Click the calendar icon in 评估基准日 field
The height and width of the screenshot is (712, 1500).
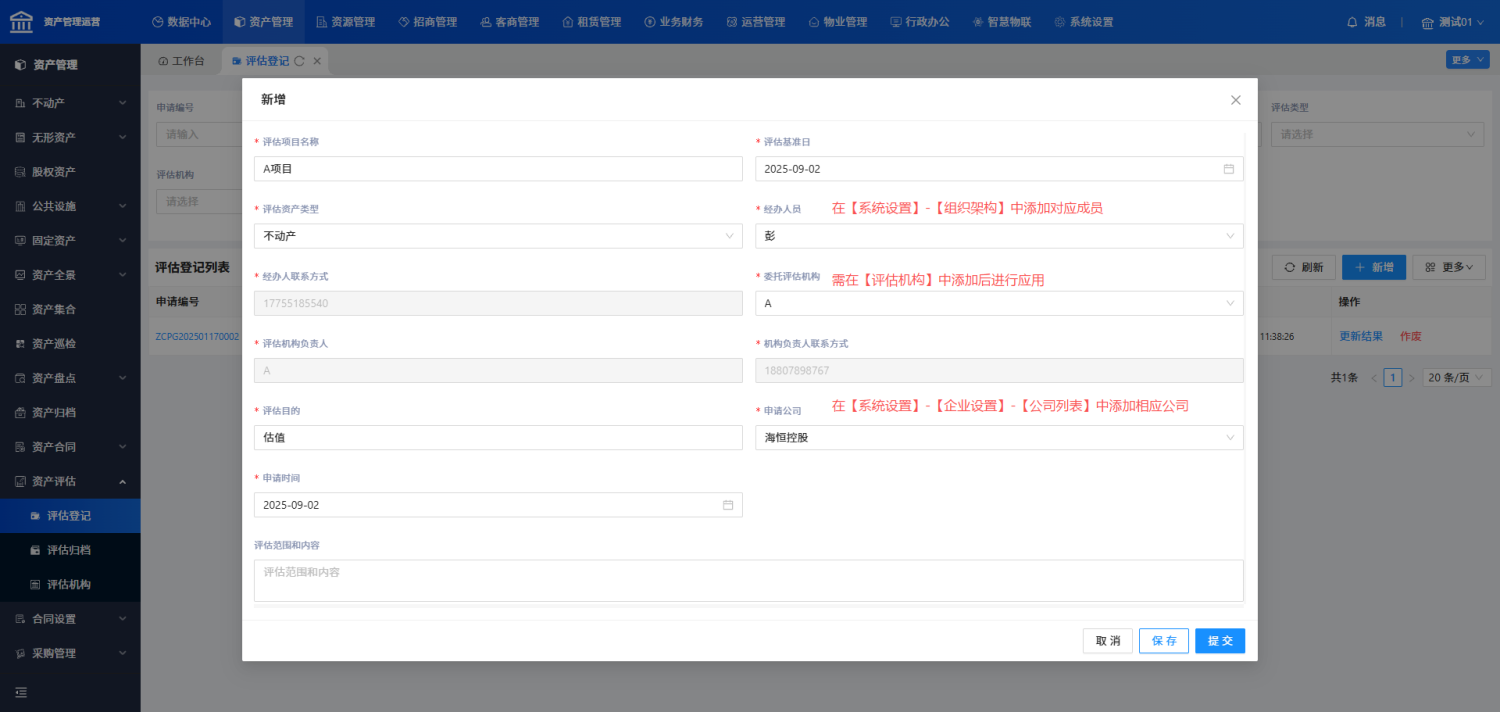click(1229, 169)
